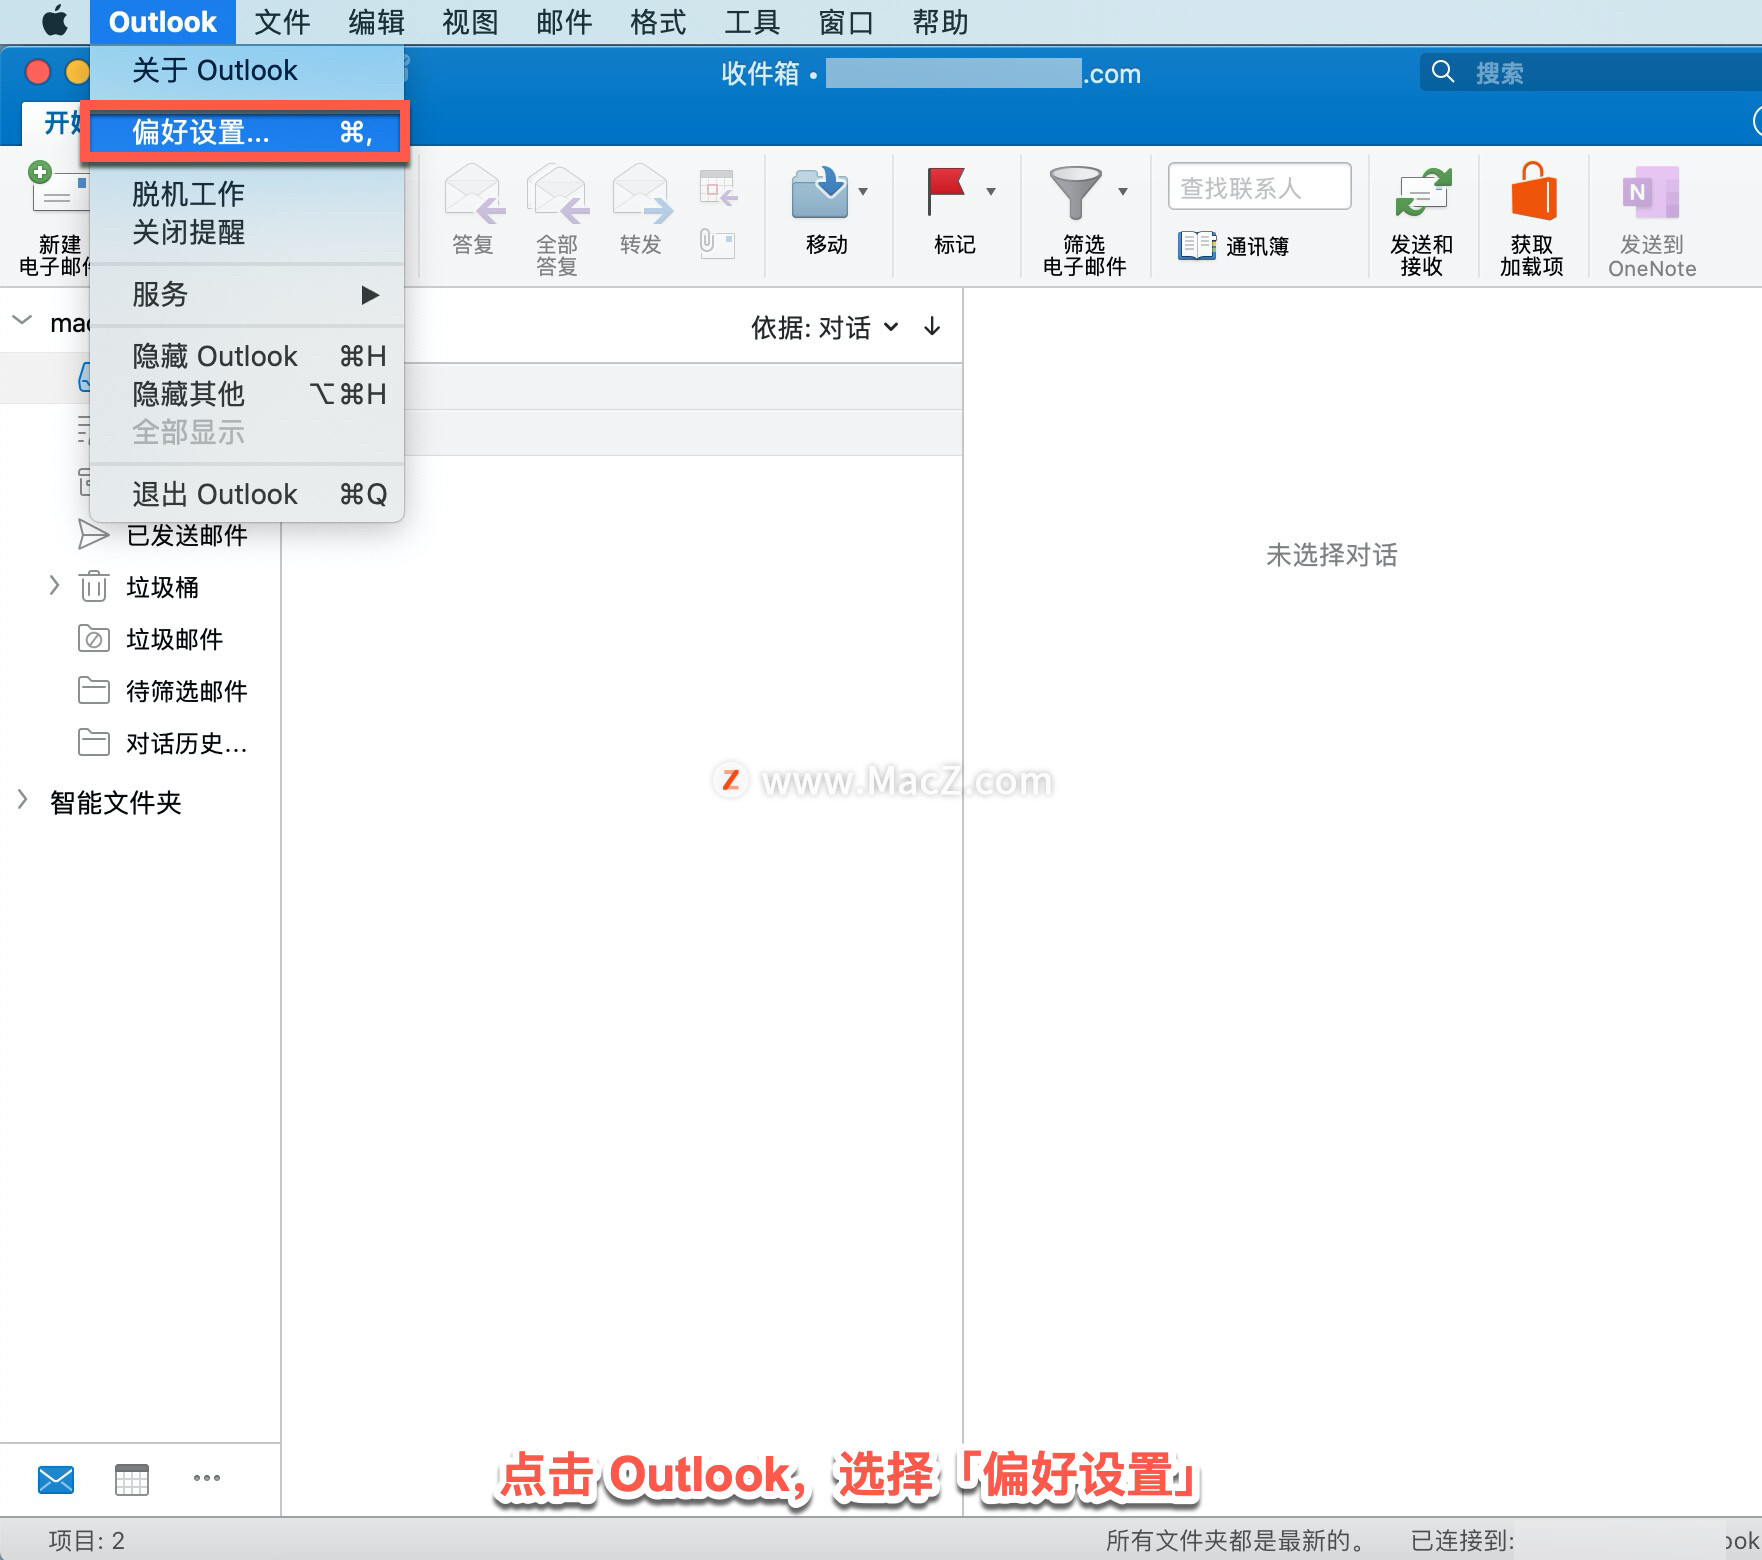The width and height of the screenshot is (1762, 1560).
Task: Open the Address Book icon
Action: 1196,245
